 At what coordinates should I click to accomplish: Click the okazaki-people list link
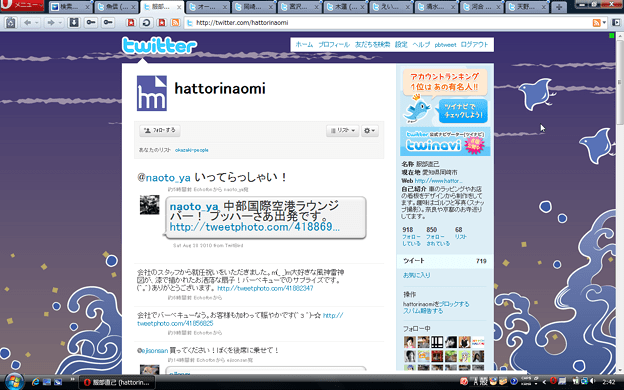click(x=192, y=150)
